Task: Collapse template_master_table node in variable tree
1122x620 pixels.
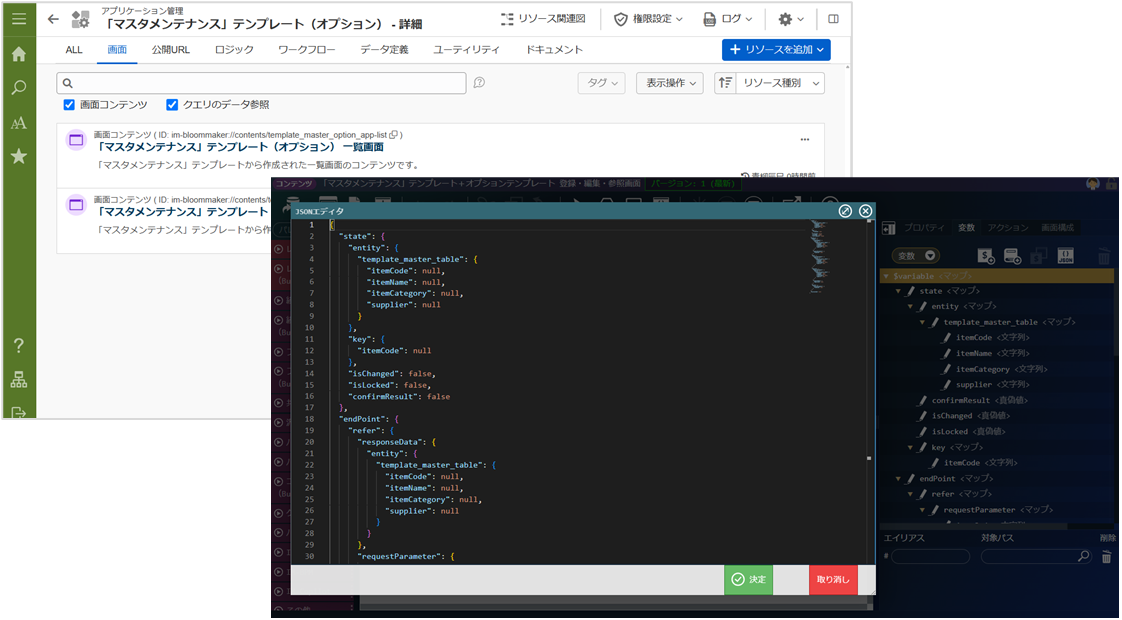Action: (x=922, y=322)
